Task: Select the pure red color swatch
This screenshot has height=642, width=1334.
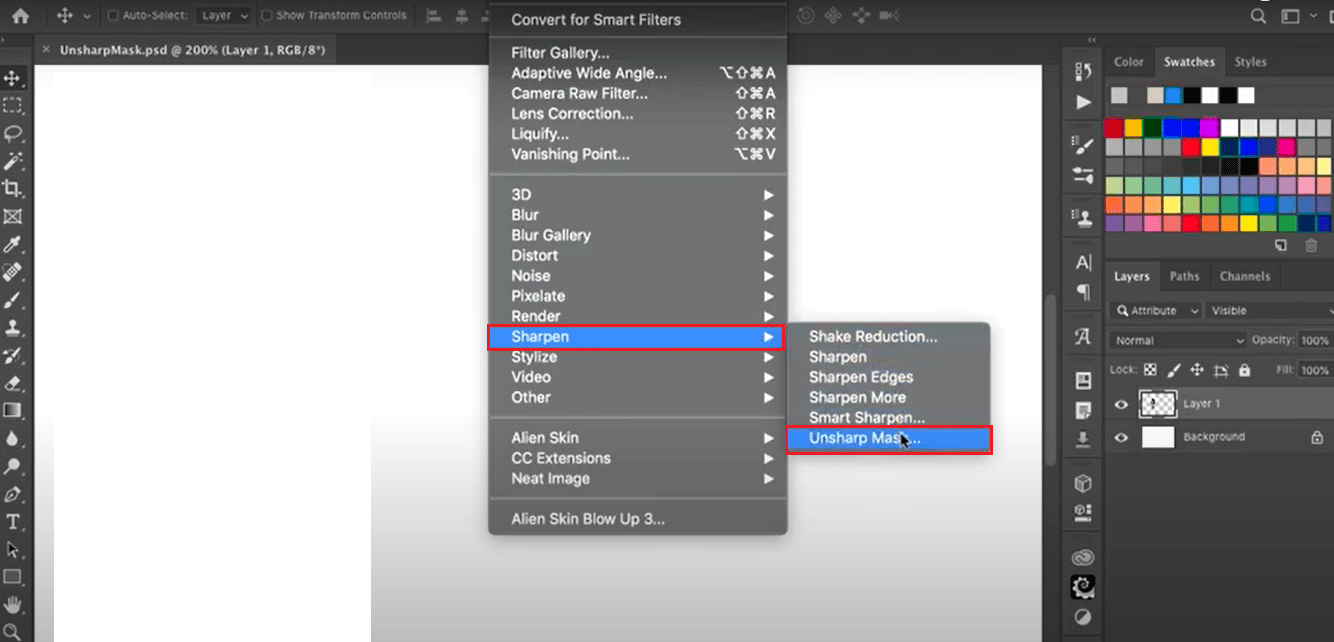Action: [1113, 128]
